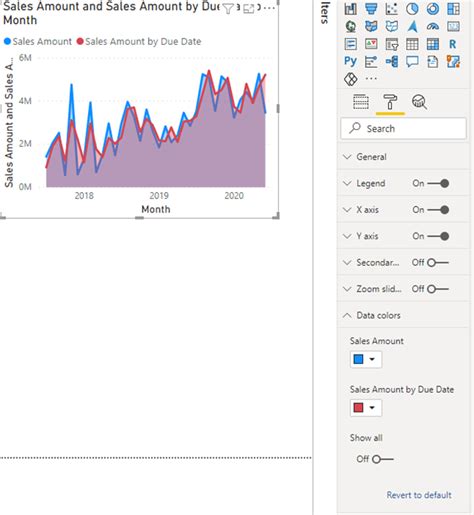Click the chart title text
The height and width of the screenshot is (515, 474).
pos(112,13)
